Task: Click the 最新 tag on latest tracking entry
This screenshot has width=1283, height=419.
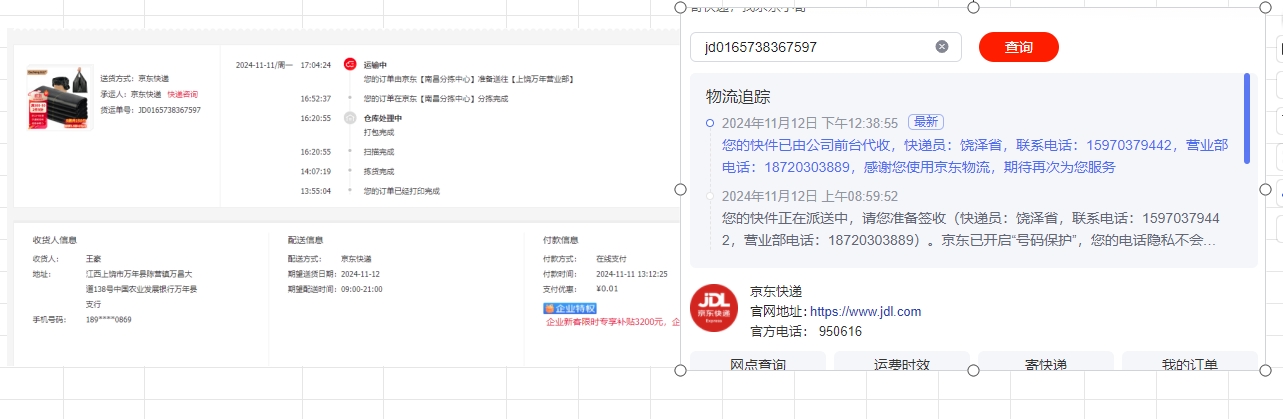Action: coord(926,122)
